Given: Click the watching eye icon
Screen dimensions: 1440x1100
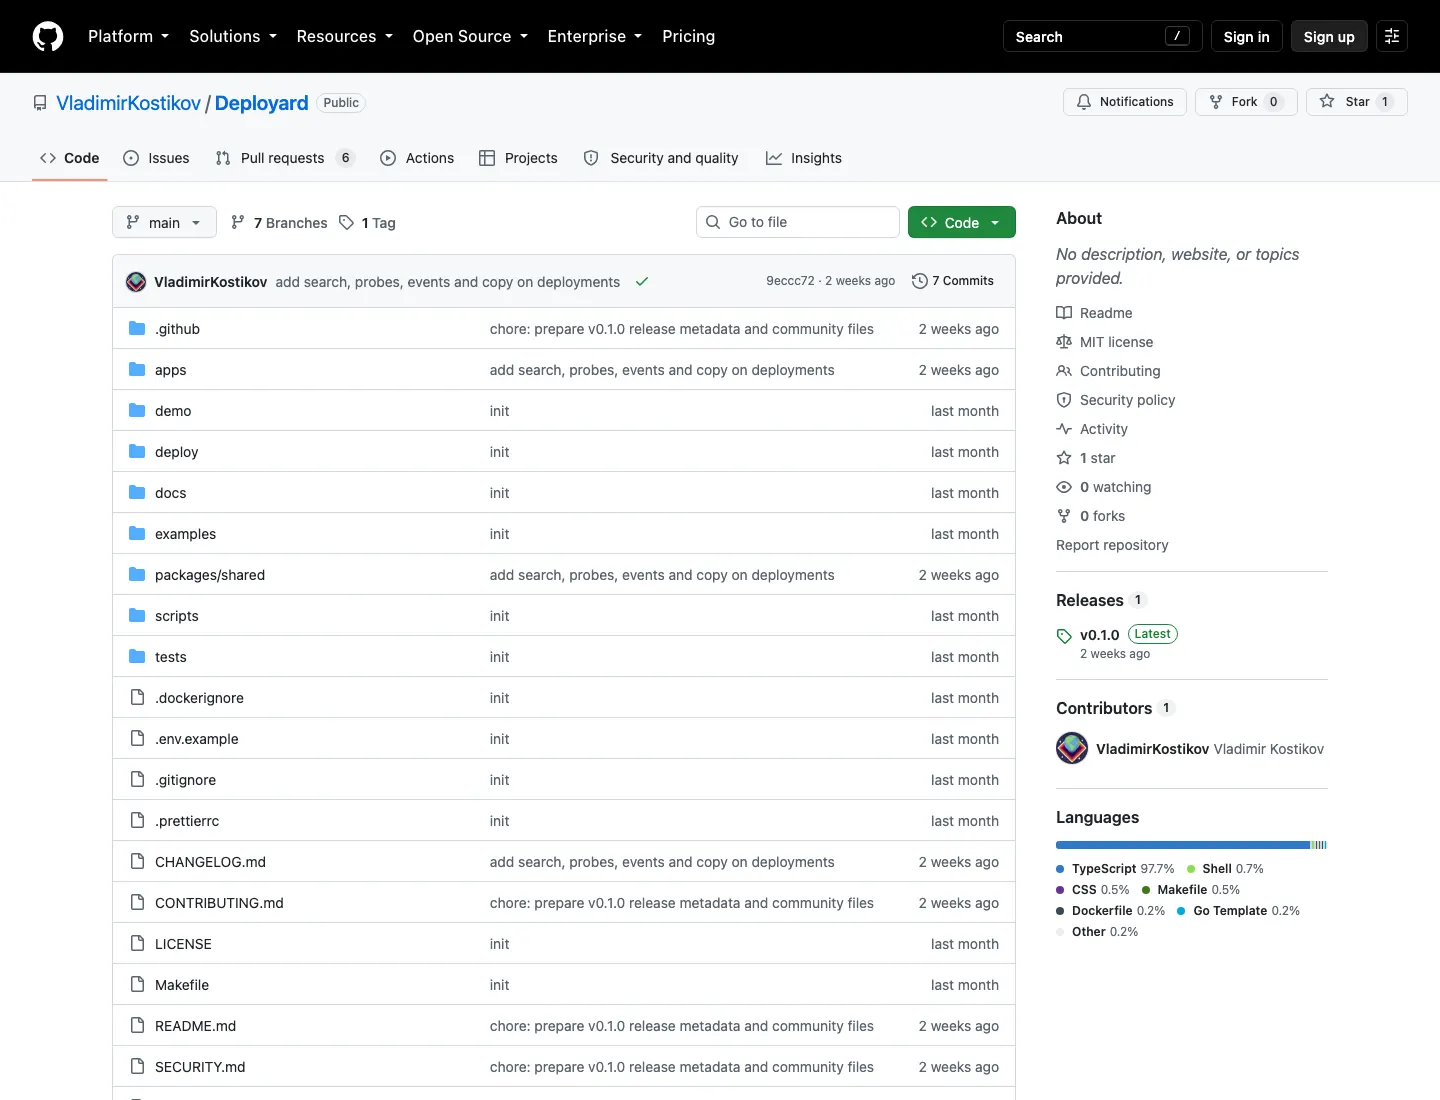Looking at the screenshot, I should [x=1064, y=487].
